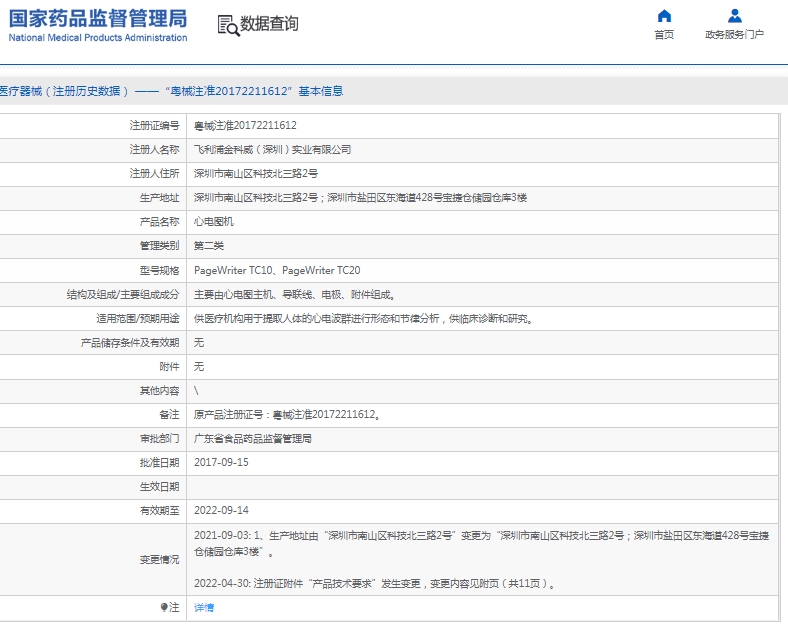Select the 2021-09-03 change record text

[x=481, y=544]
